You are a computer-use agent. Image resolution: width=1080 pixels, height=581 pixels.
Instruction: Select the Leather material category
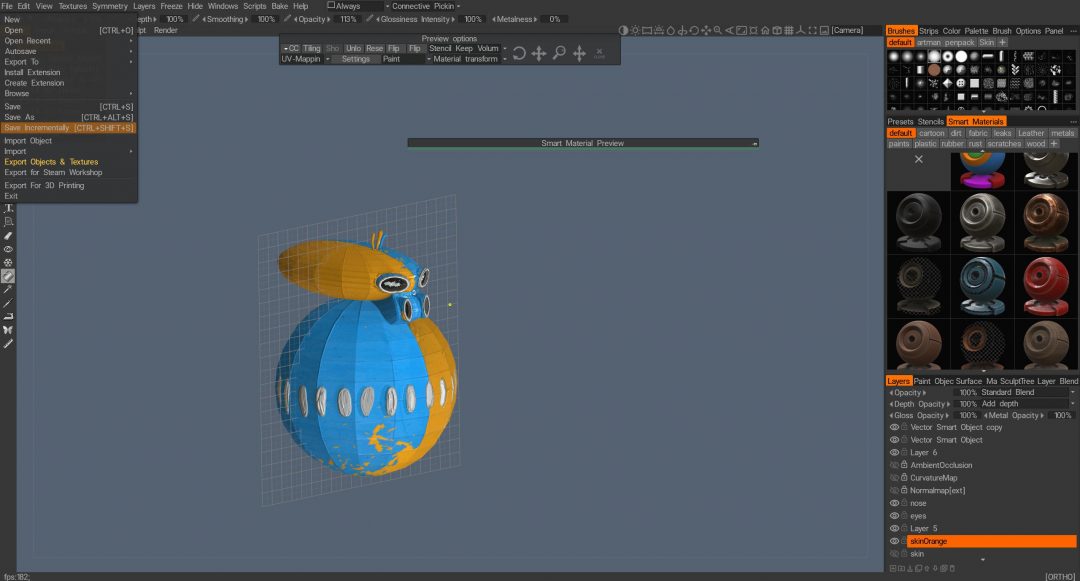click(1031, 134)
